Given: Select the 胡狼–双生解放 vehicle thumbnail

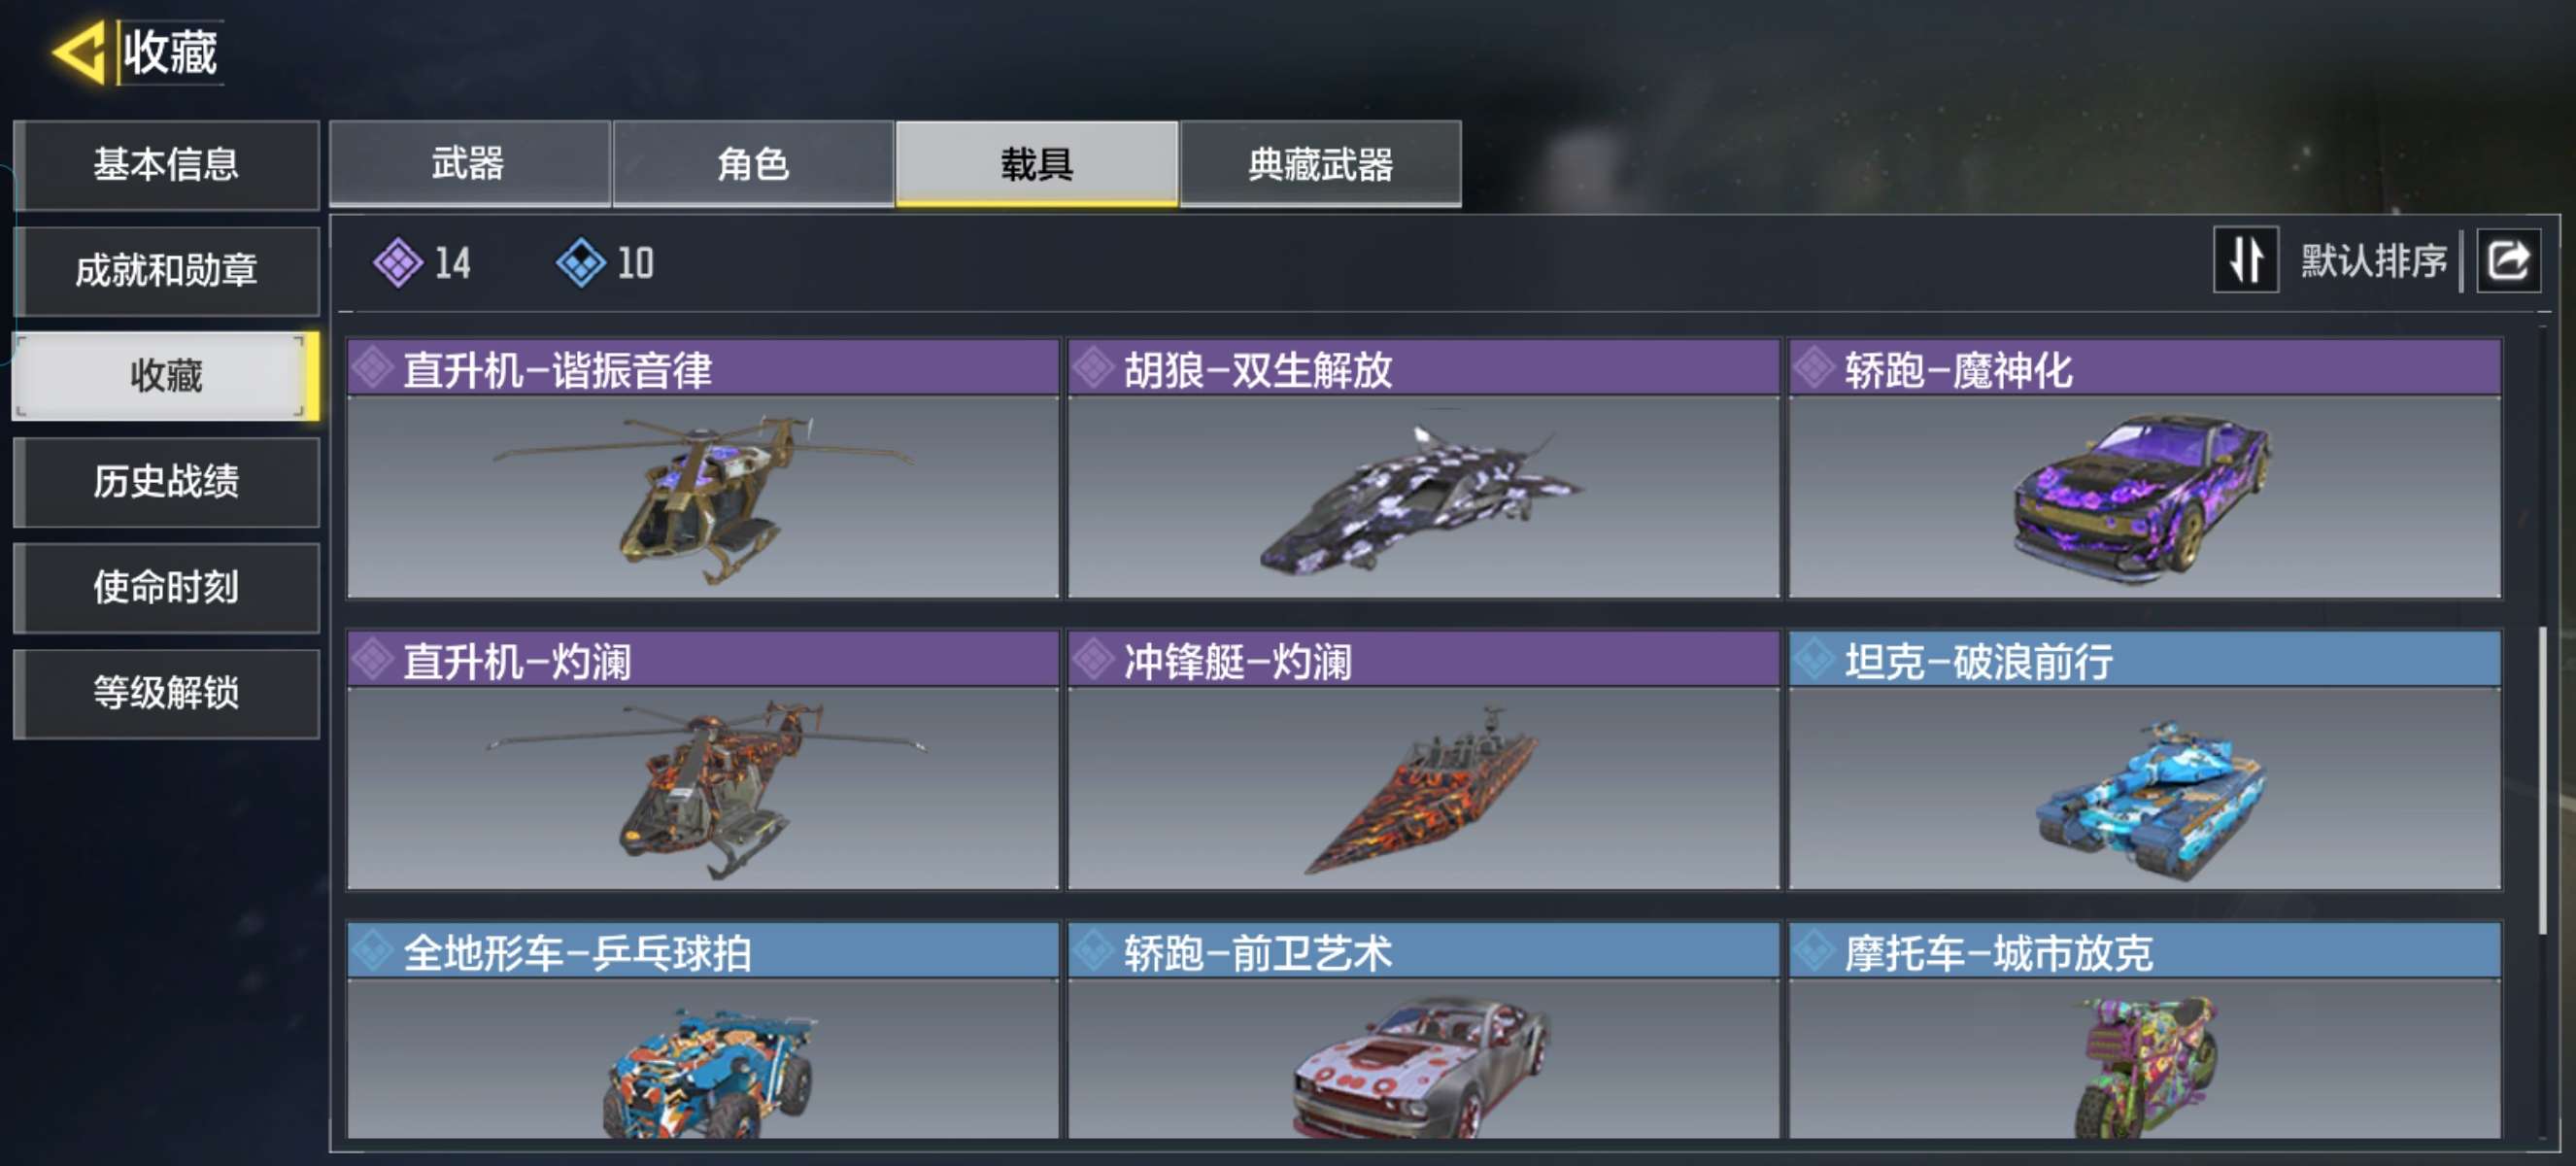Looking at the screenshot, I should click(1423, 497).
